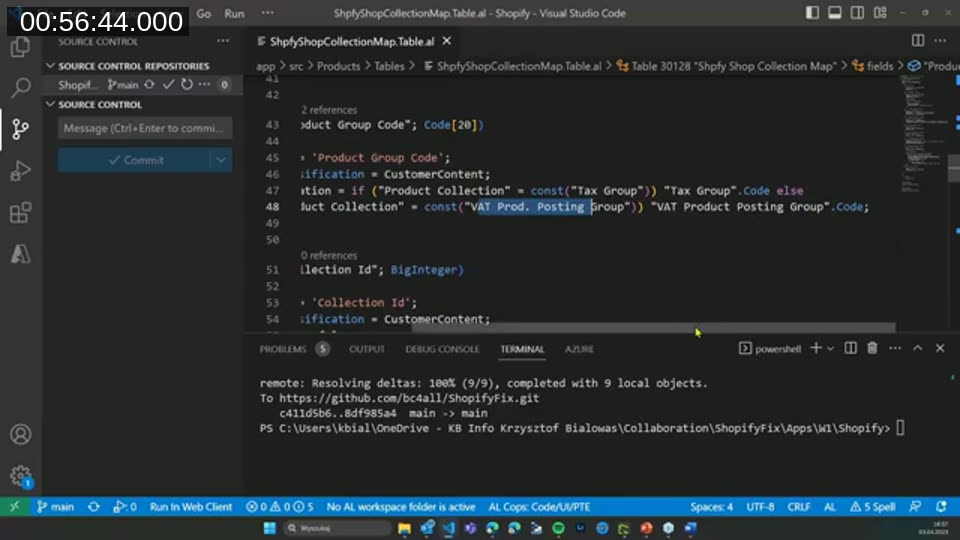Toggle the bottom panel layout button
Screen dimensions: 960x540
[834, 13]
